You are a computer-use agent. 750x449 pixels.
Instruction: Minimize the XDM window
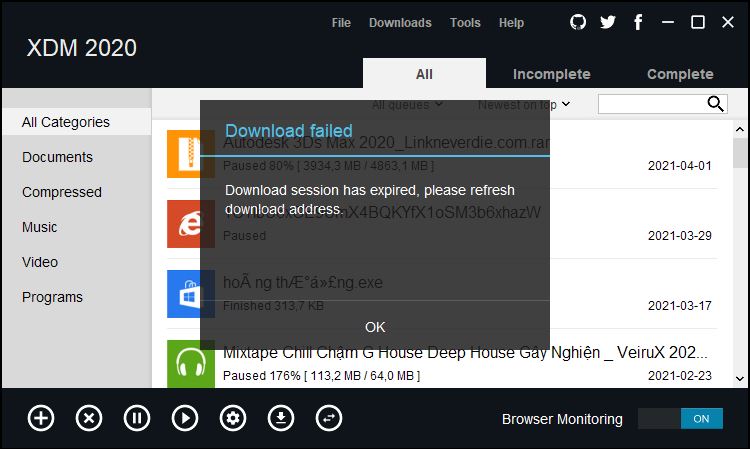(x=668, y=22)
